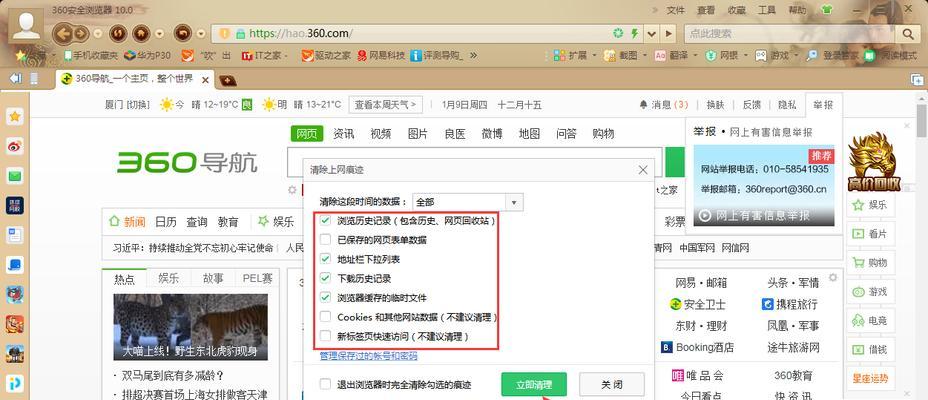Open the 工具 menu
The height and width of the screenshot is (400, 928).
766,10
